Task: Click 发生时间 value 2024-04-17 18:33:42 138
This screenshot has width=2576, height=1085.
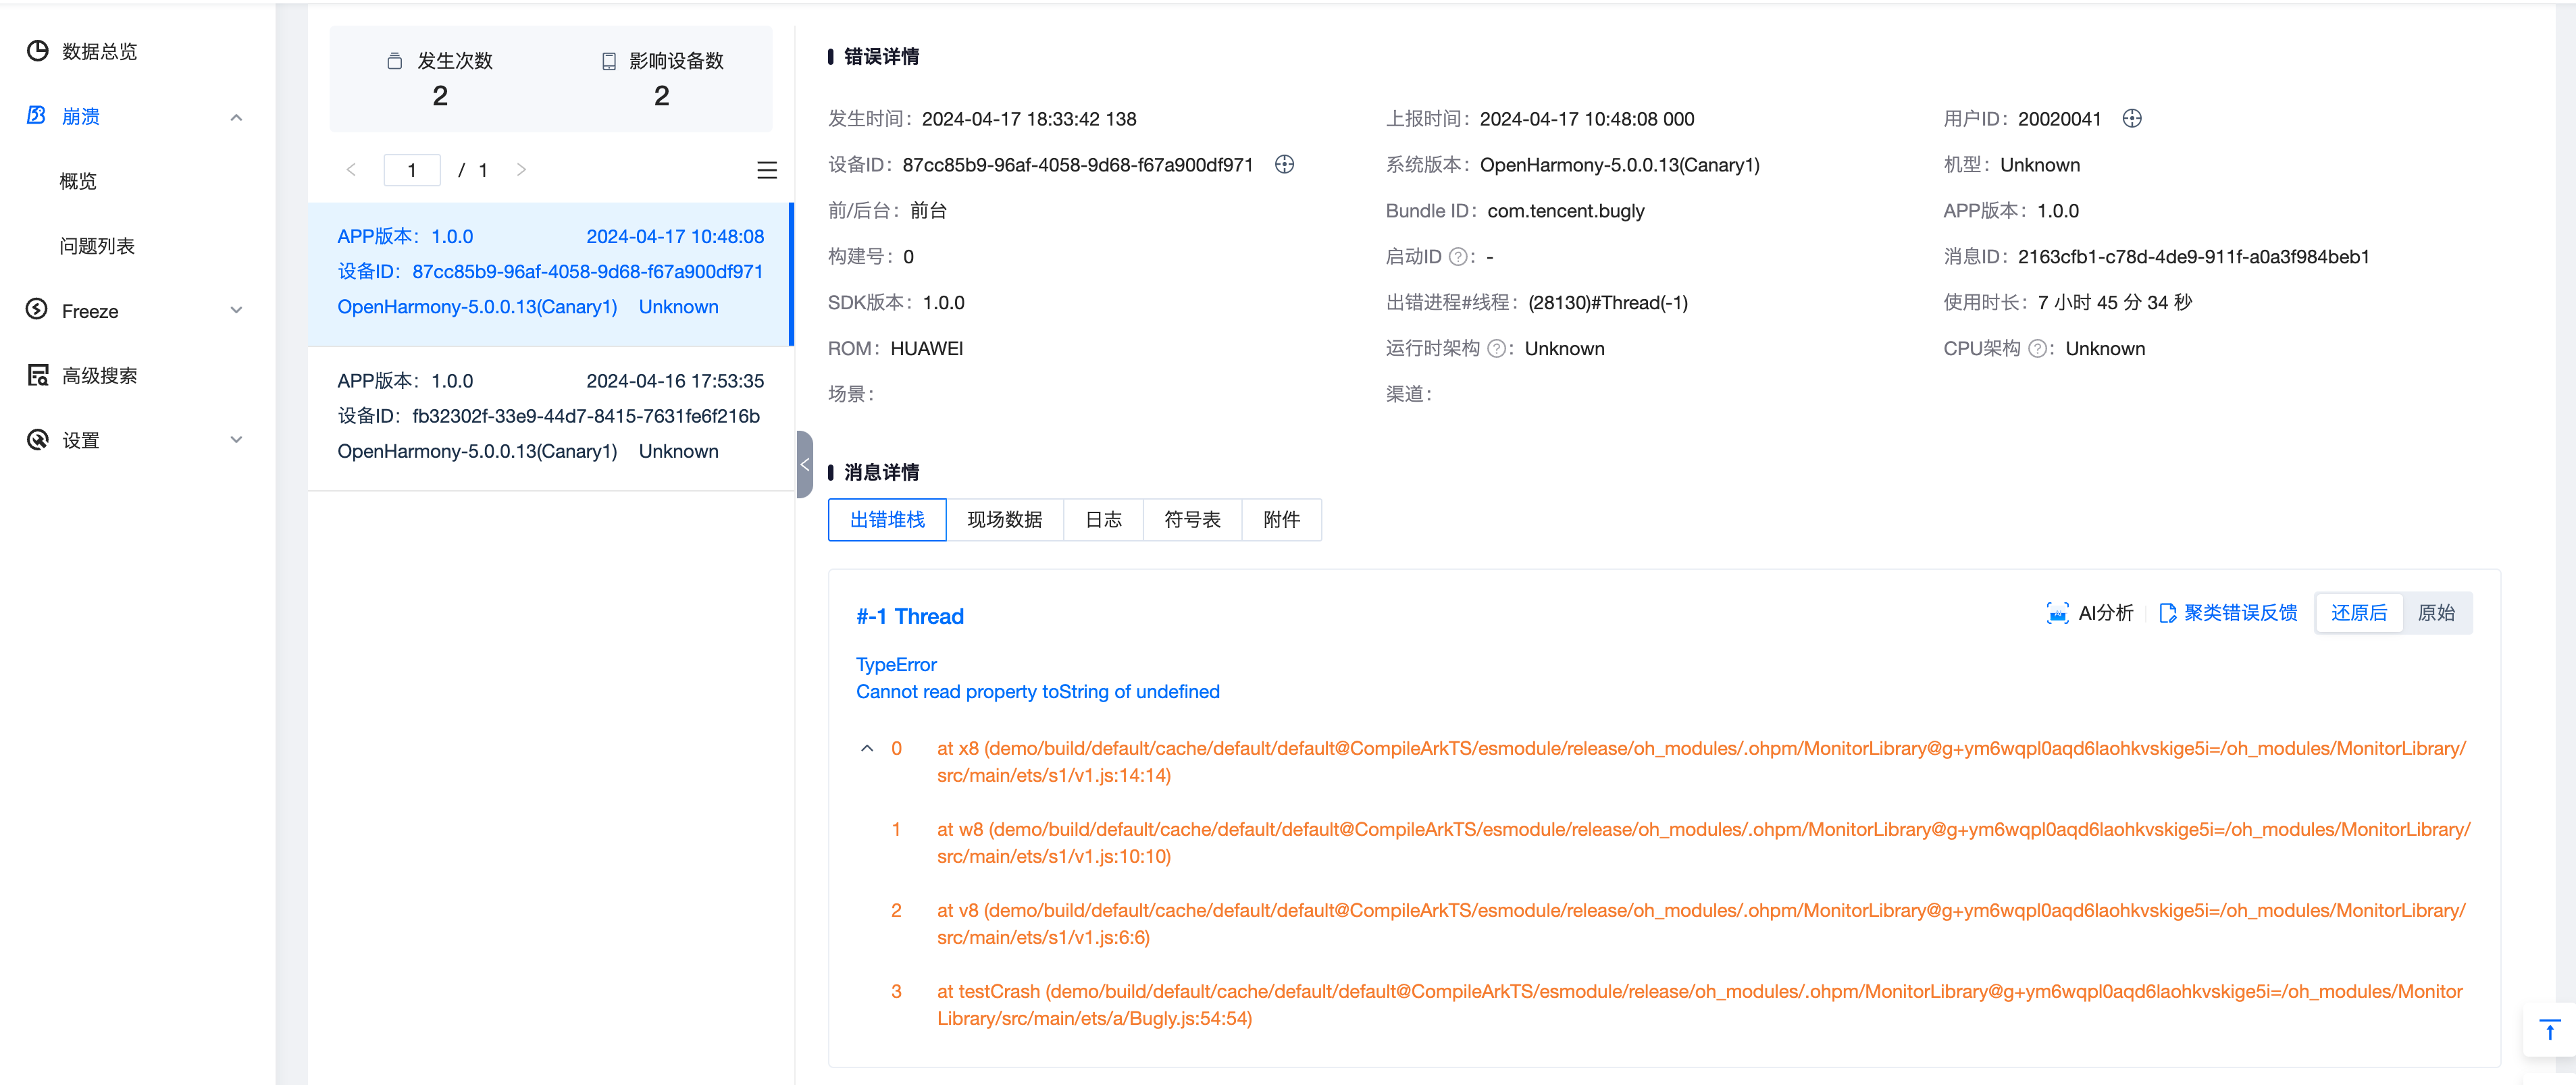Action: [x=1028, y=119]
